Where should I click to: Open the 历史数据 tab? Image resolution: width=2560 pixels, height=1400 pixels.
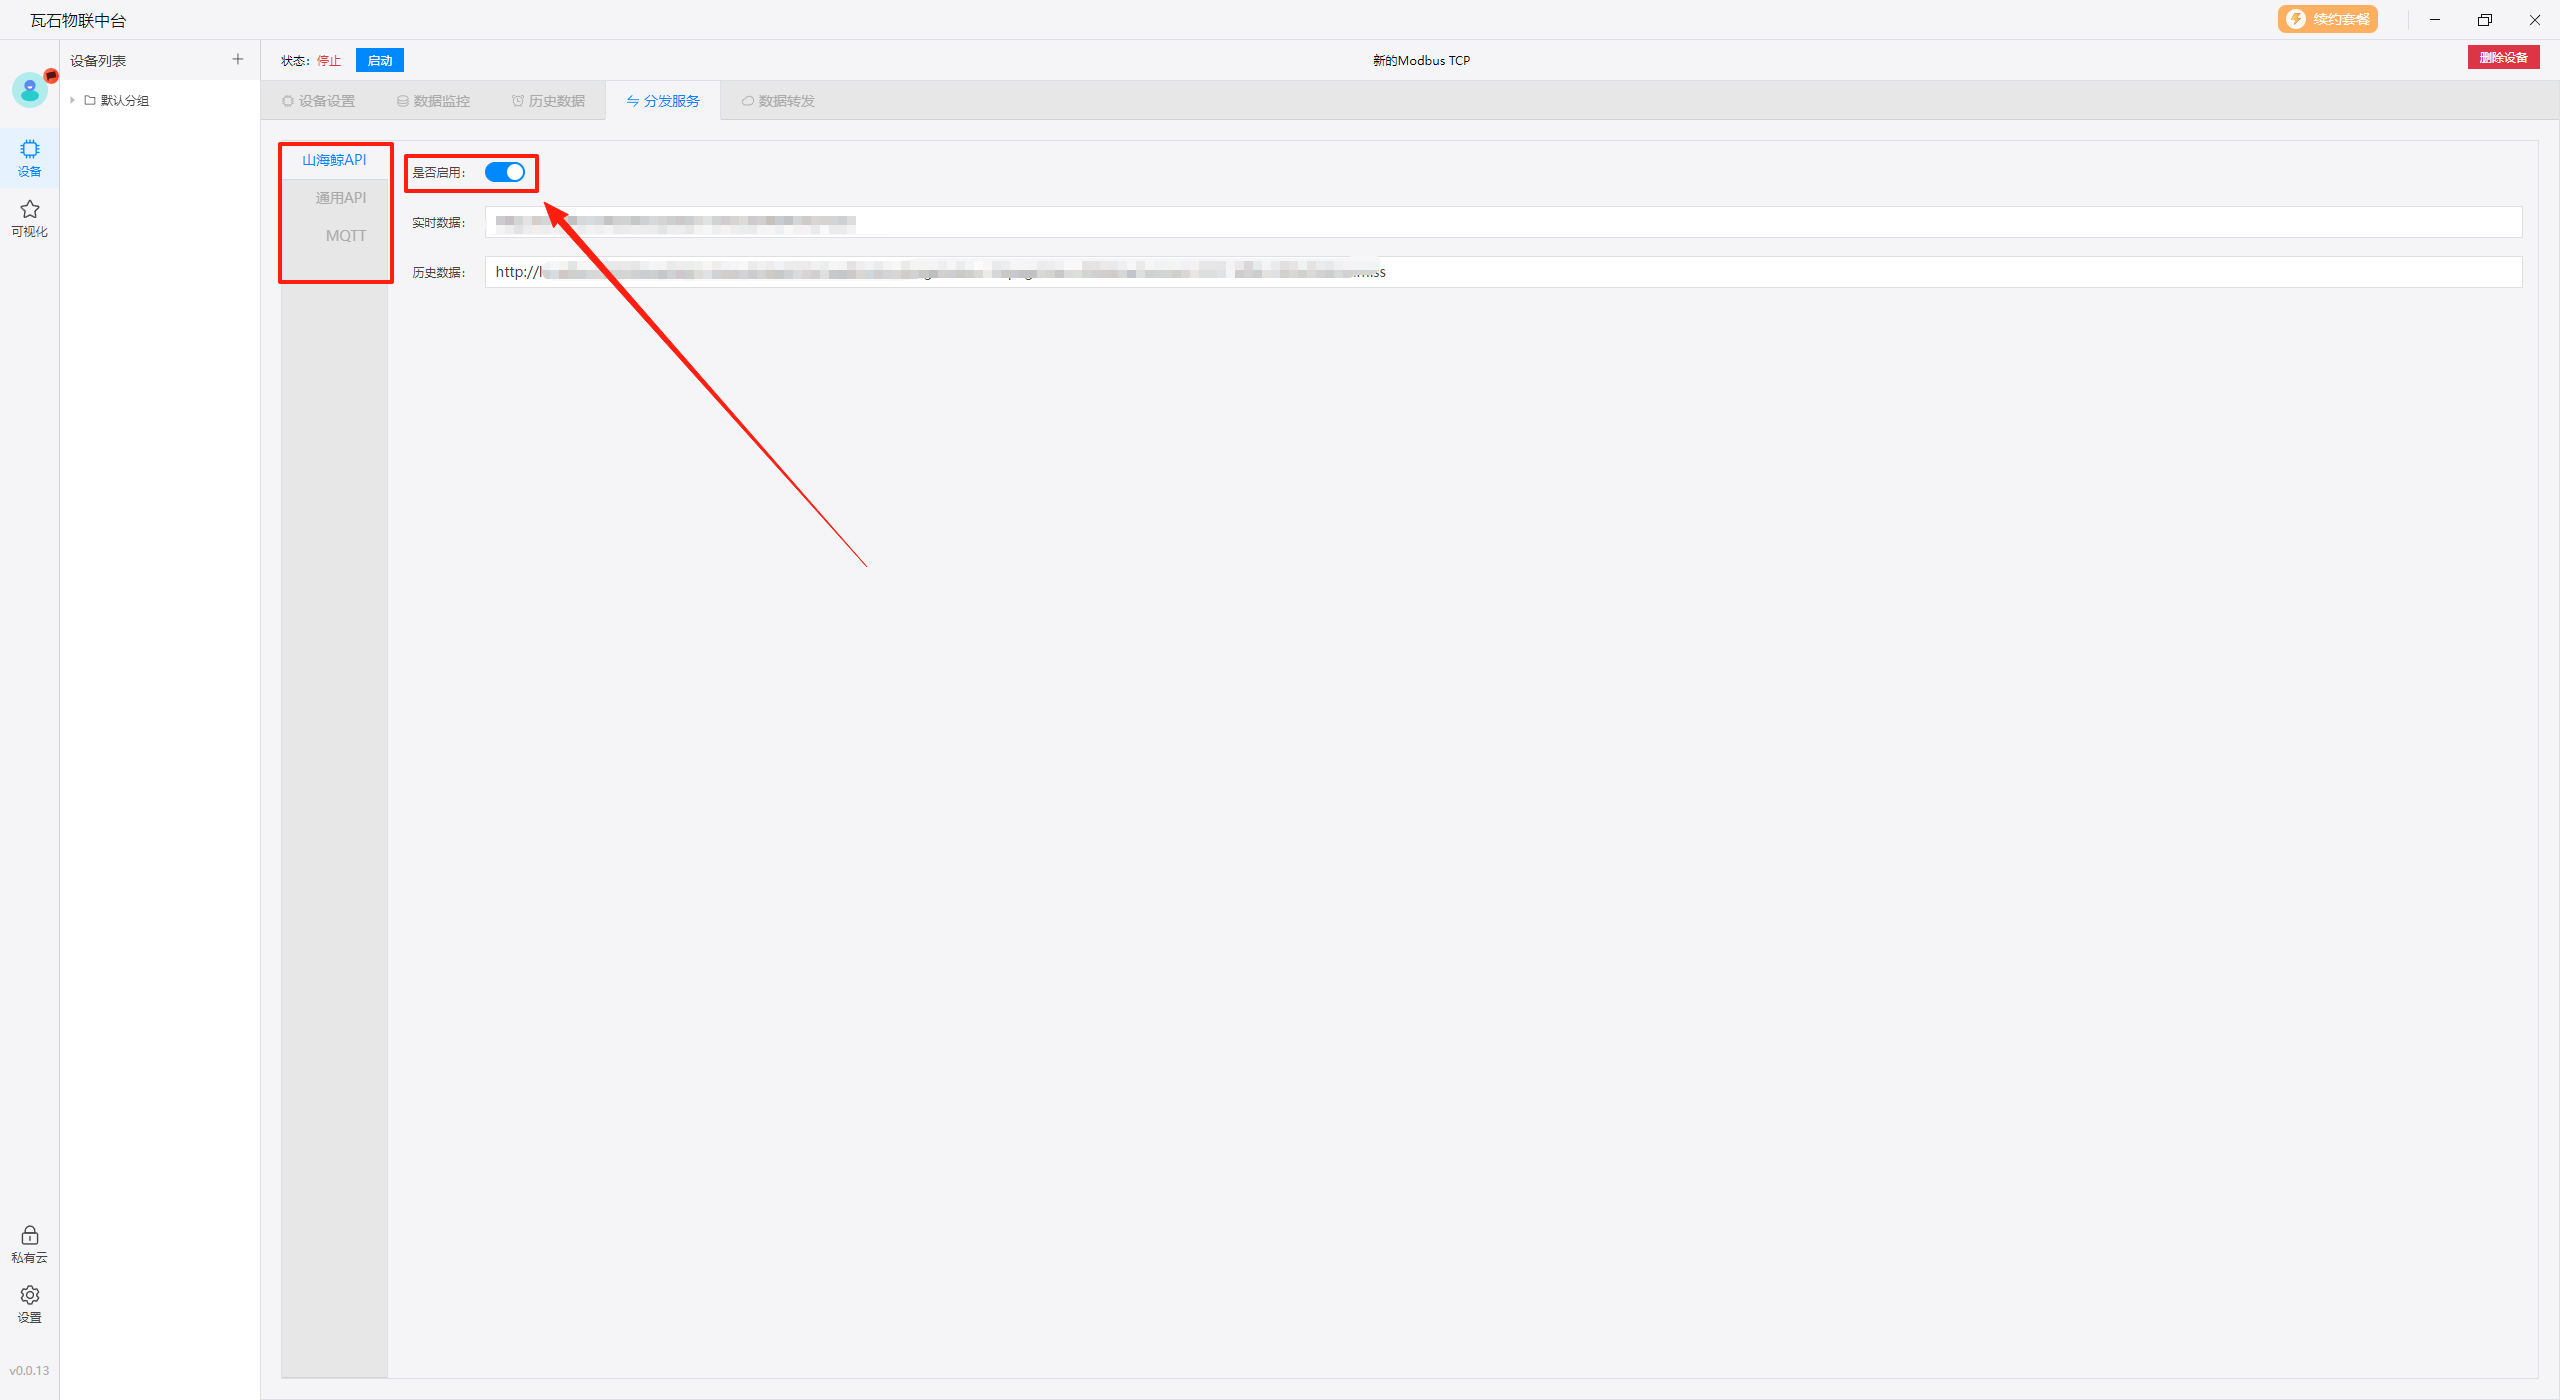coord(548,101)
